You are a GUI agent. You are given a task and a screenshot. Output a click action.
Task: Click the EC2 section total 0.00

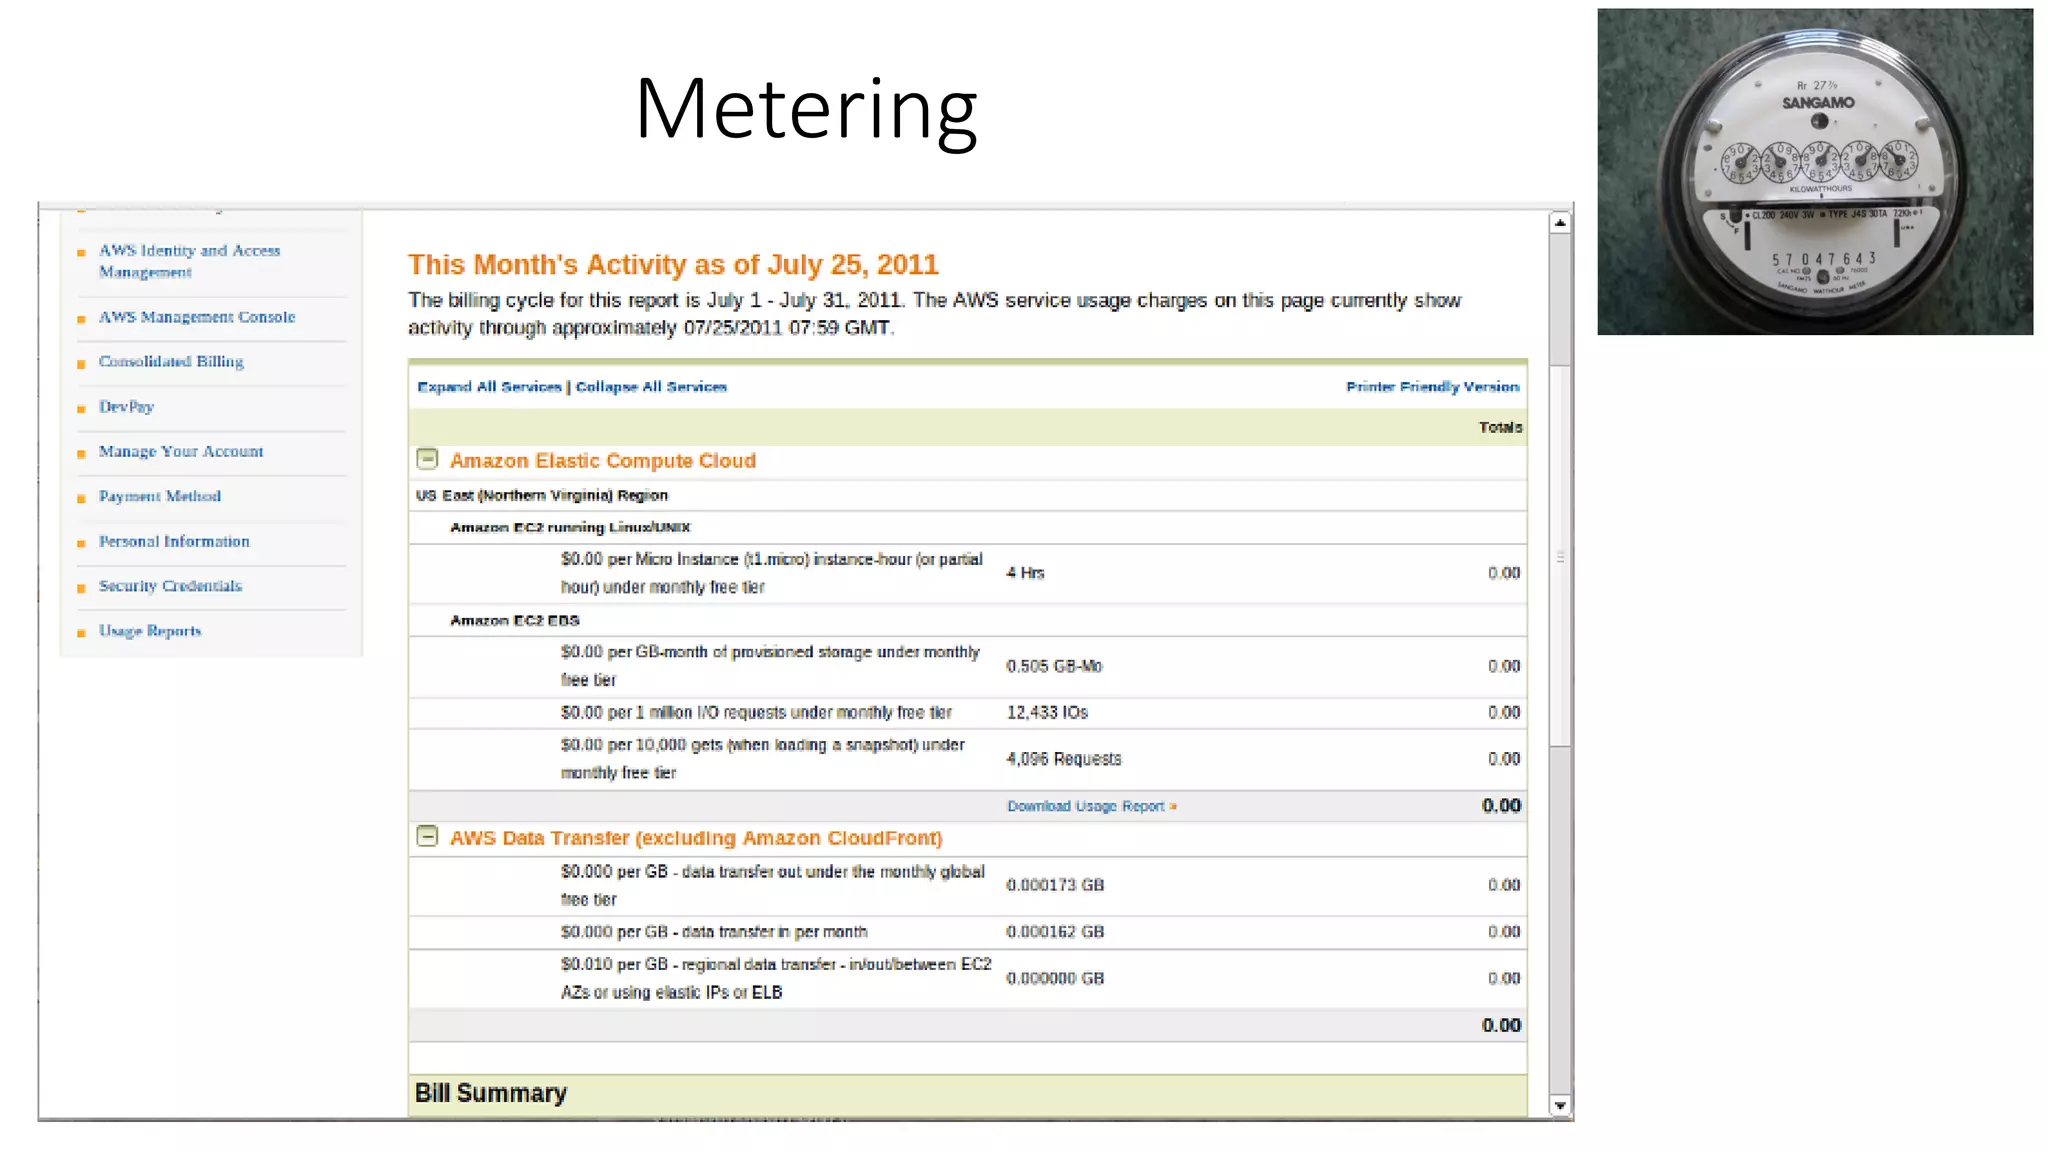pos(1501,806)
